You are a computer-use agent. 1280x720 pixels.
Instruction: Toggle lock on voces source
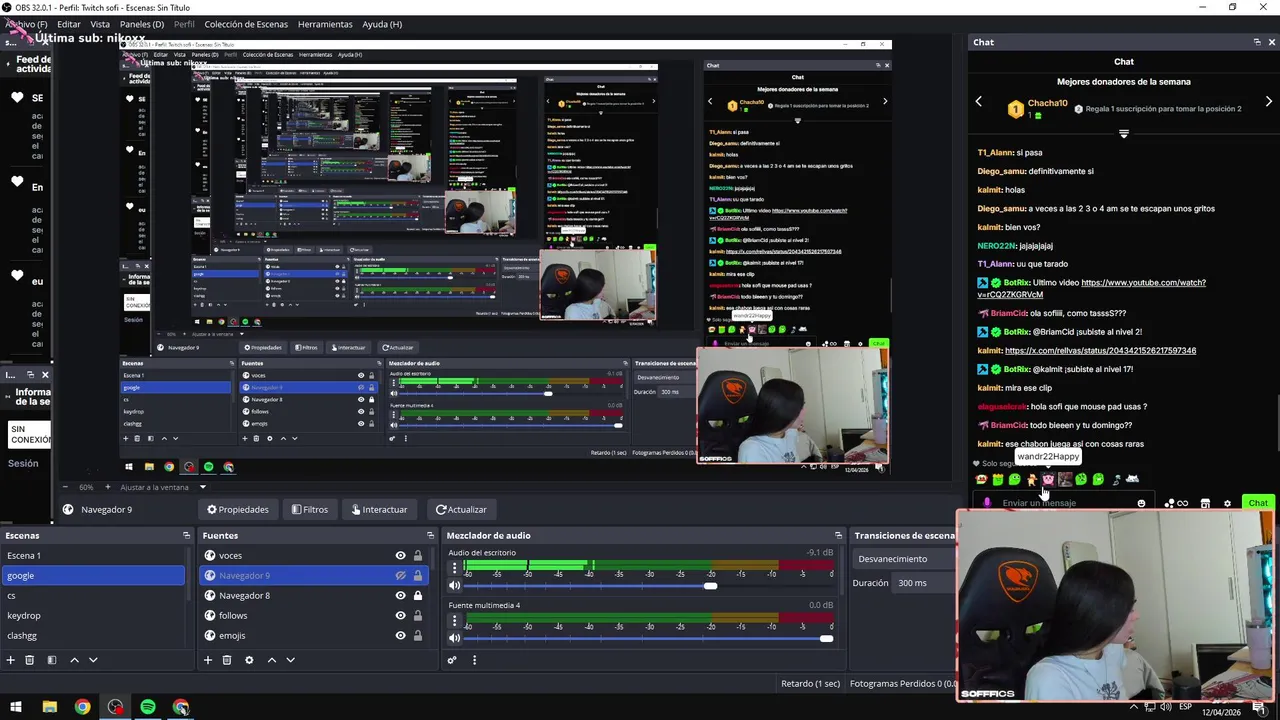click(418, 556)
